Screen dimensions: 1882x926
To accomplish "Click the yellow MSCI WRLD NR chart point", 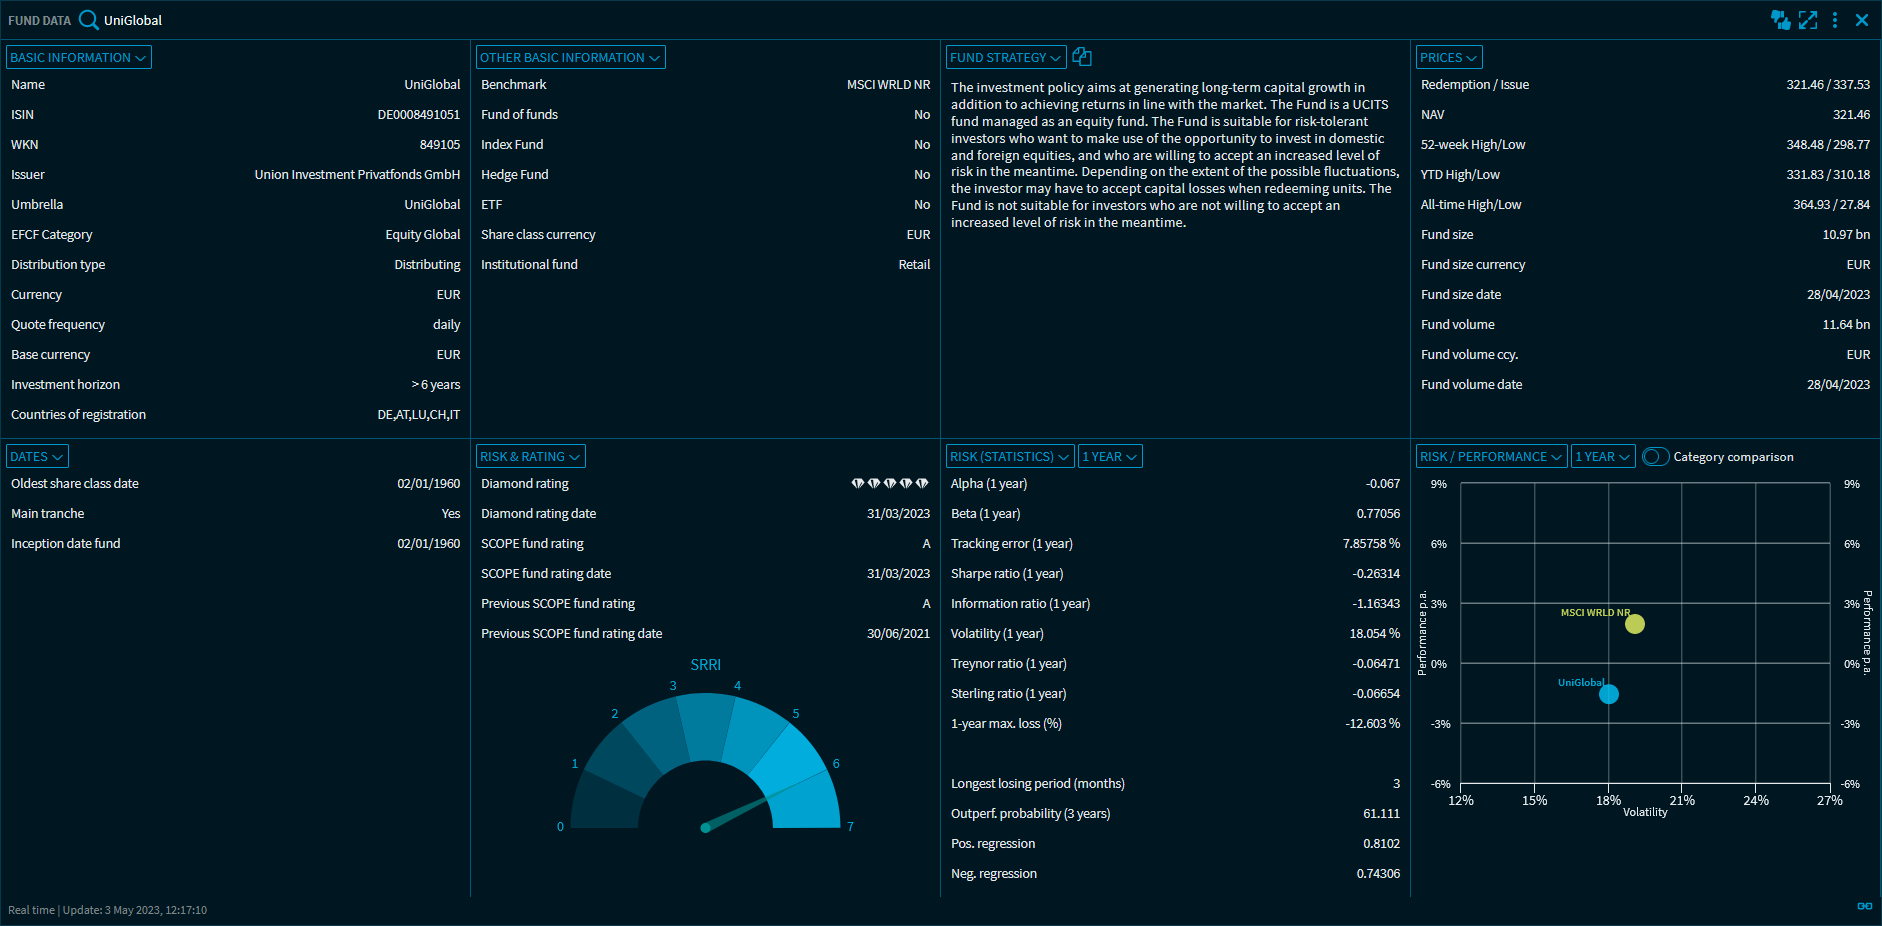I will coord(1635,624).
